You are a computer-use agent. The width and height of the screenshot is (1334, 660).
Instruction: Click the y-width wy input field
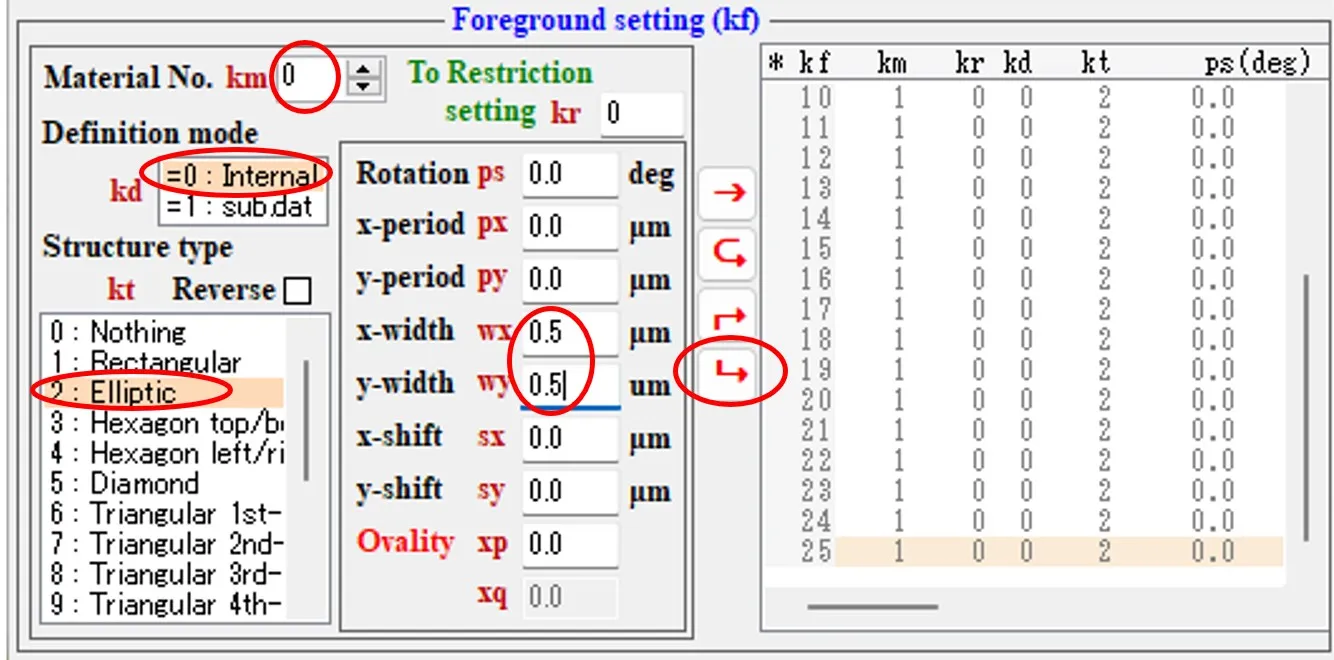point(570,385)
